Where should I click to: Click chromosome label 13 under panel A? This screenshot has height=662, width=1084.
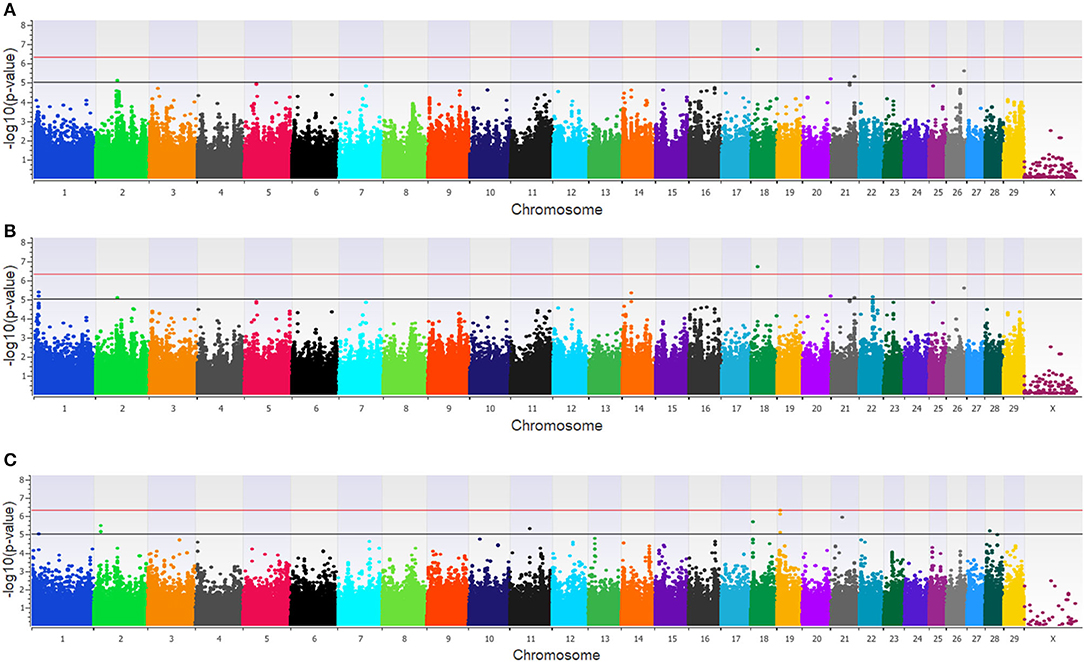[x=605, y=193]
